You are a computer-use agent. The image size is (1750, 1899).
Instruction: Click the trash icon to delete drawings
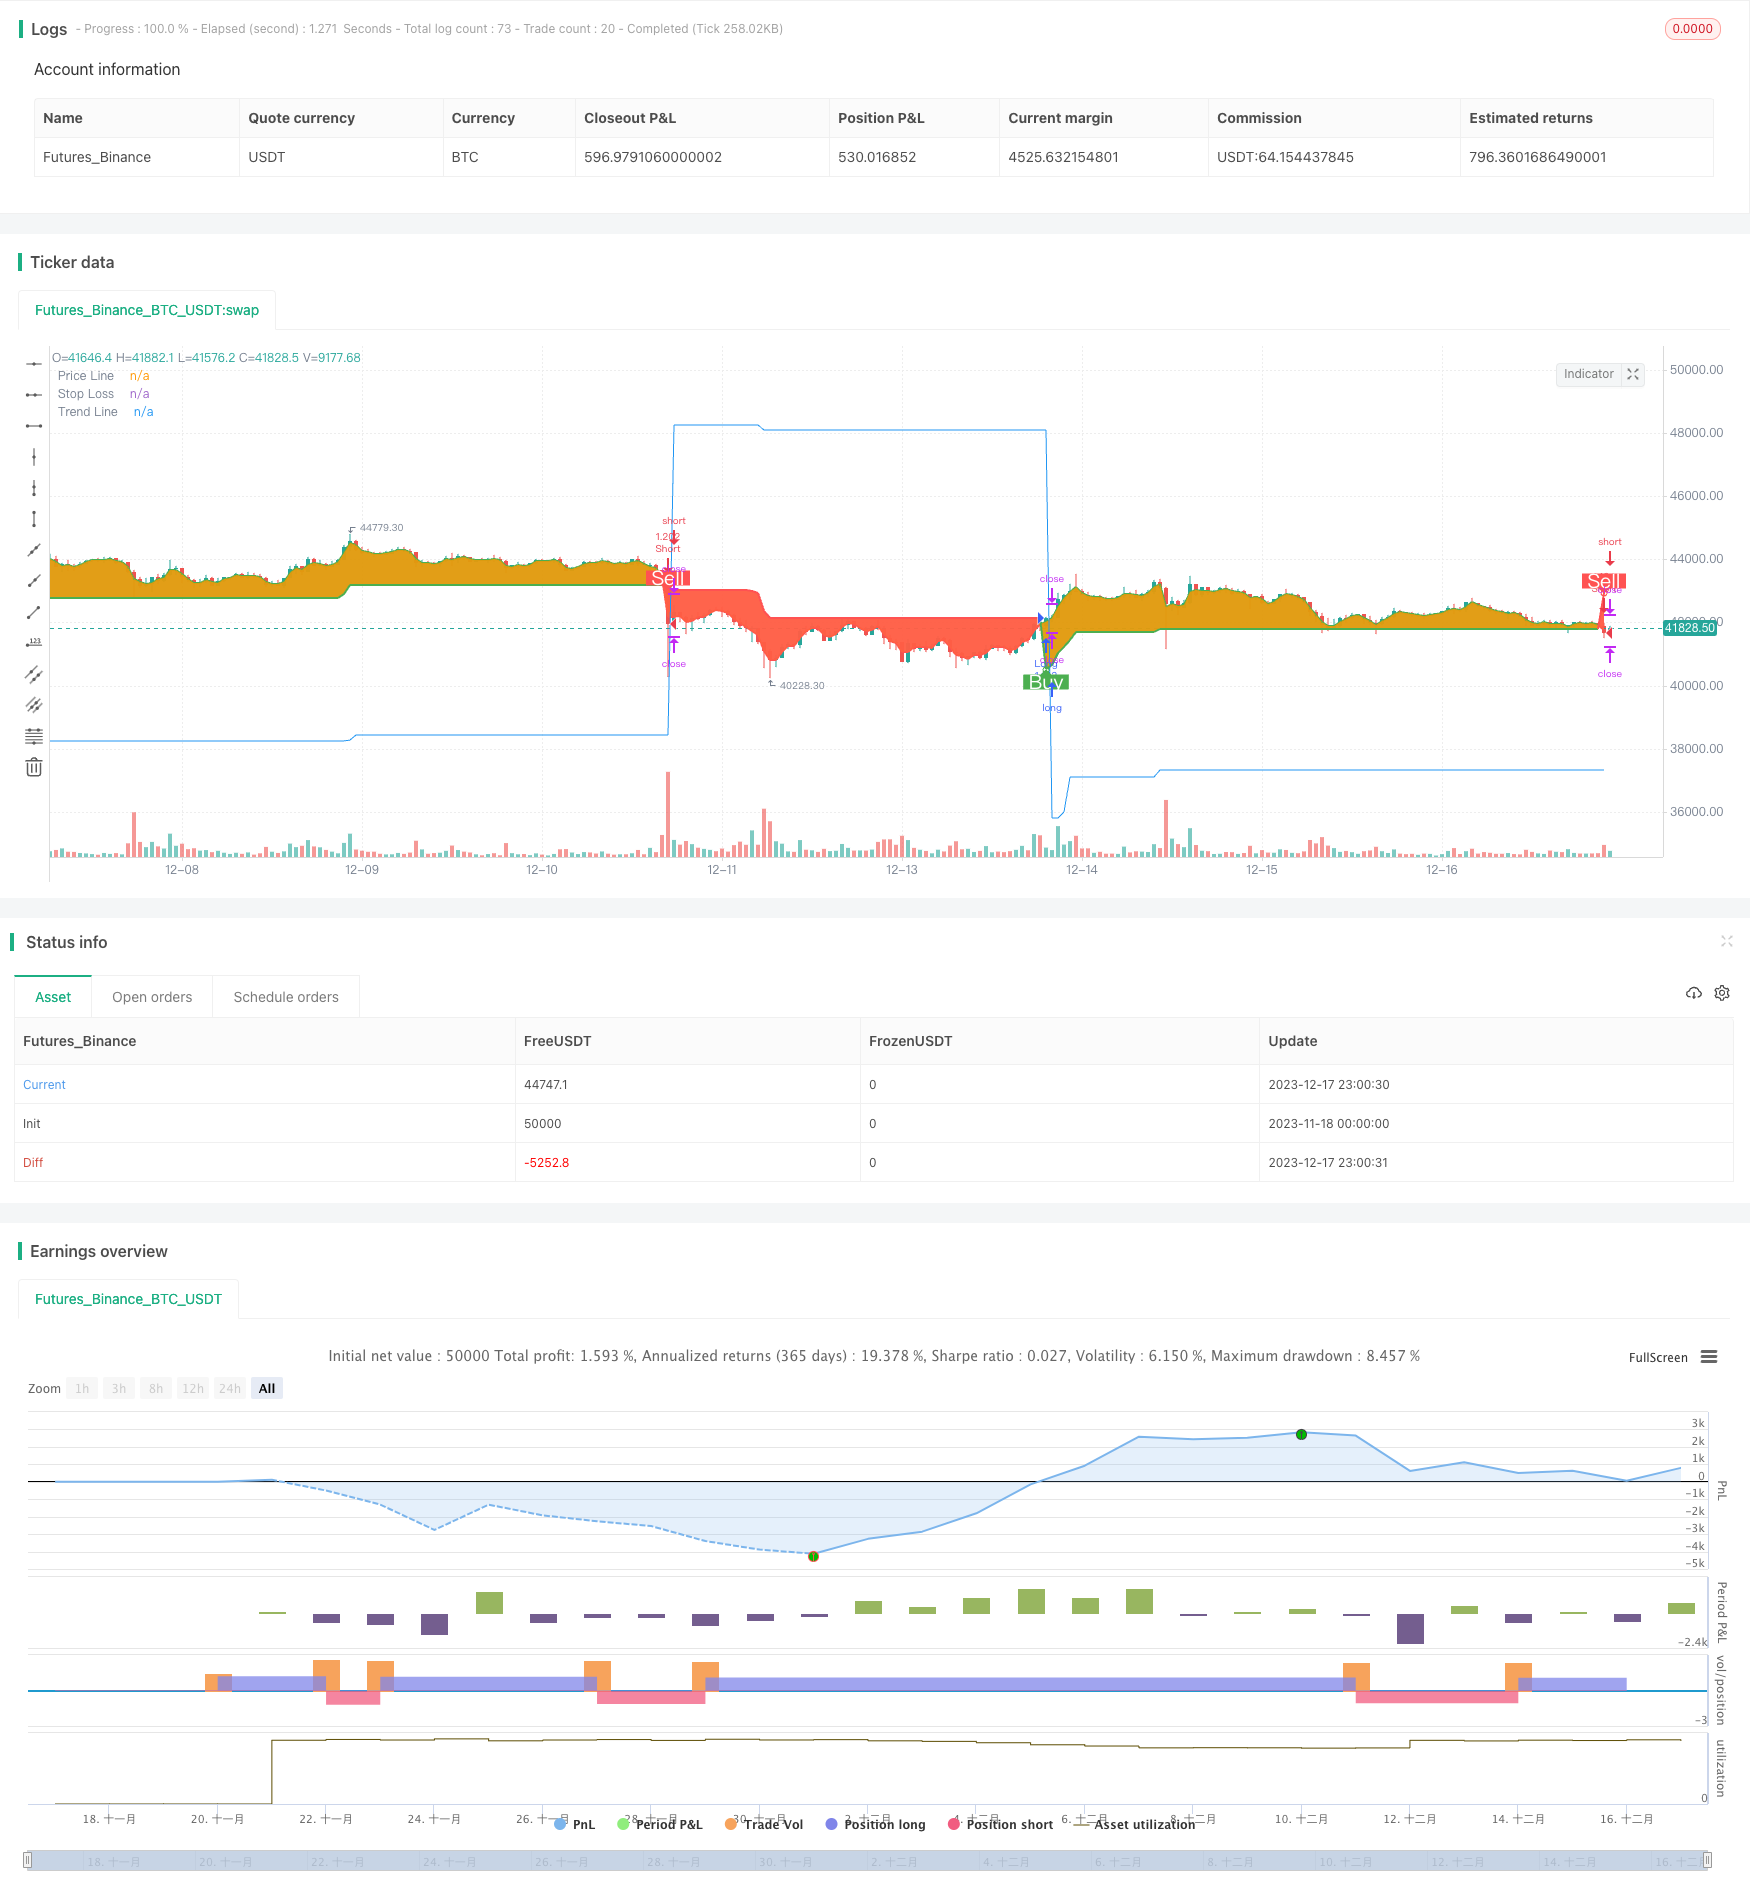[x=34, y=767]
